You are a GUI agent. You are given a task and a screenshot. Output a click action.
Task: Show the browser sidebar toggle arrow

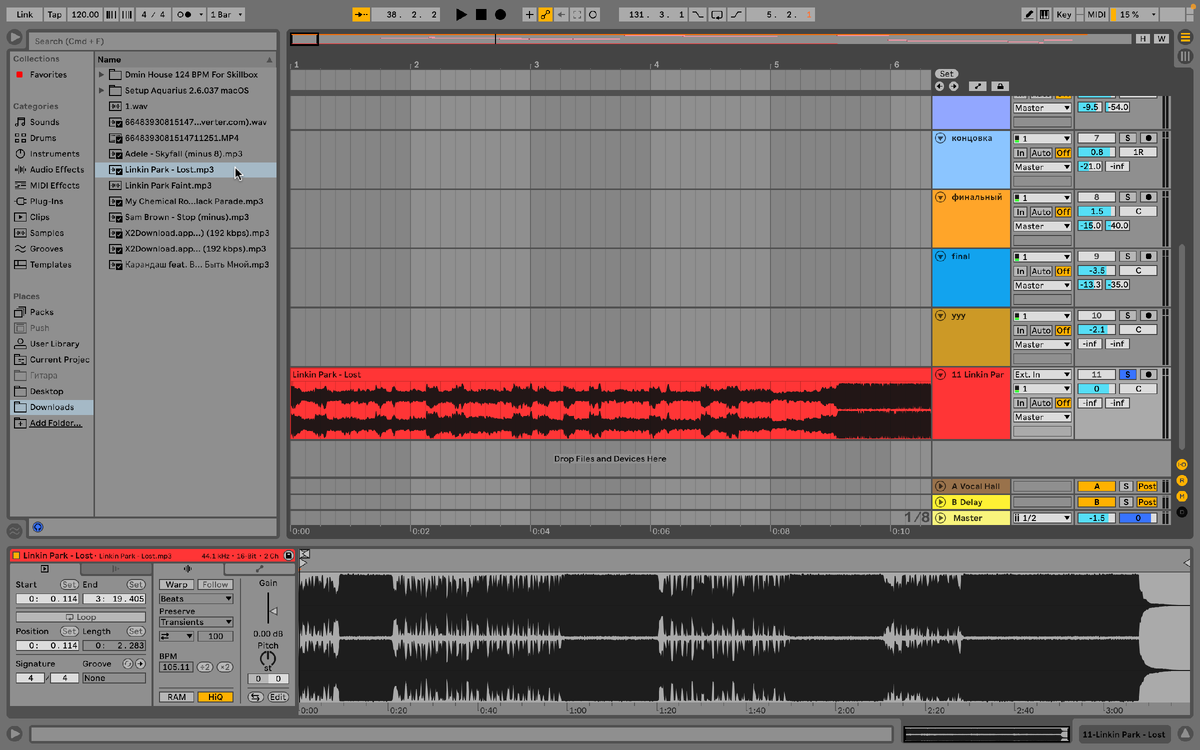[14, 38]
